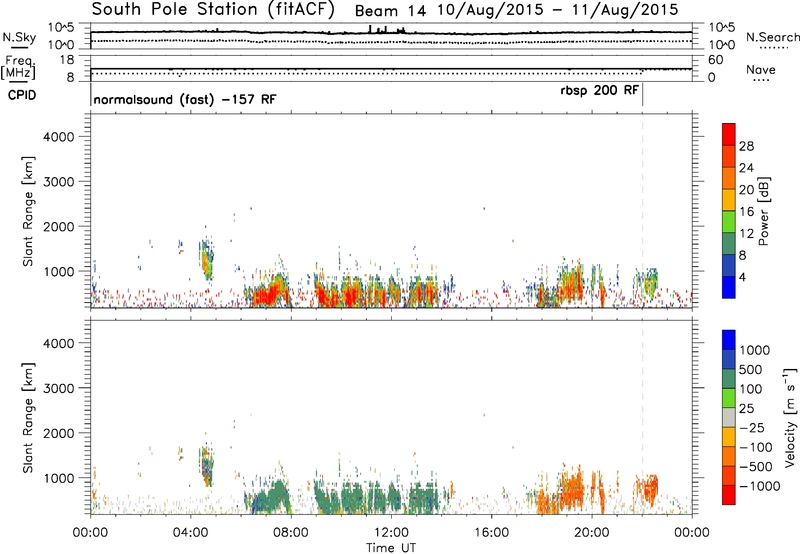Click the date range '10/Aug/2015 - 11/Aug/2015'
Viewport: 800px width, 554px height.
(x=558, y=10)
